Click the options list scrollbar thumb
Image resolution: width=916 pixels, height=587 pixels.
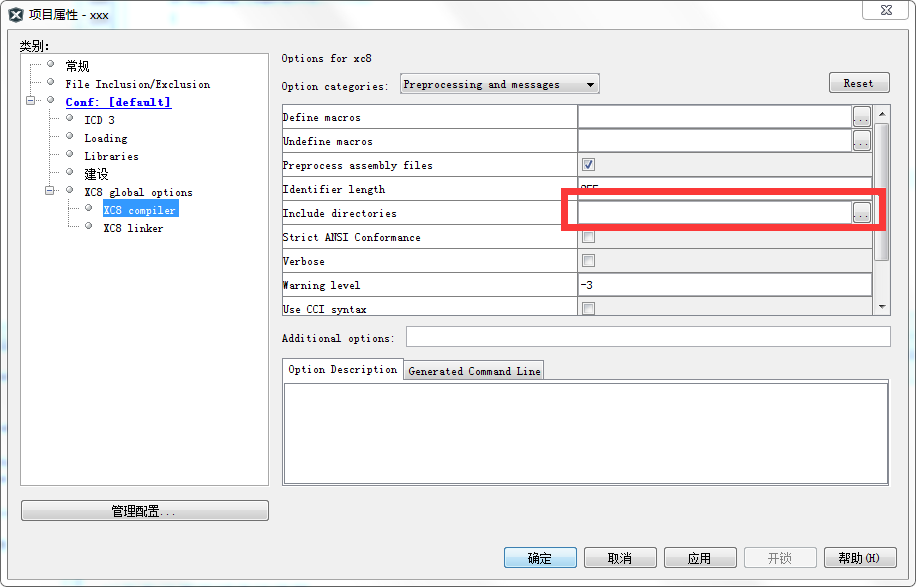[x=882, y=191]
